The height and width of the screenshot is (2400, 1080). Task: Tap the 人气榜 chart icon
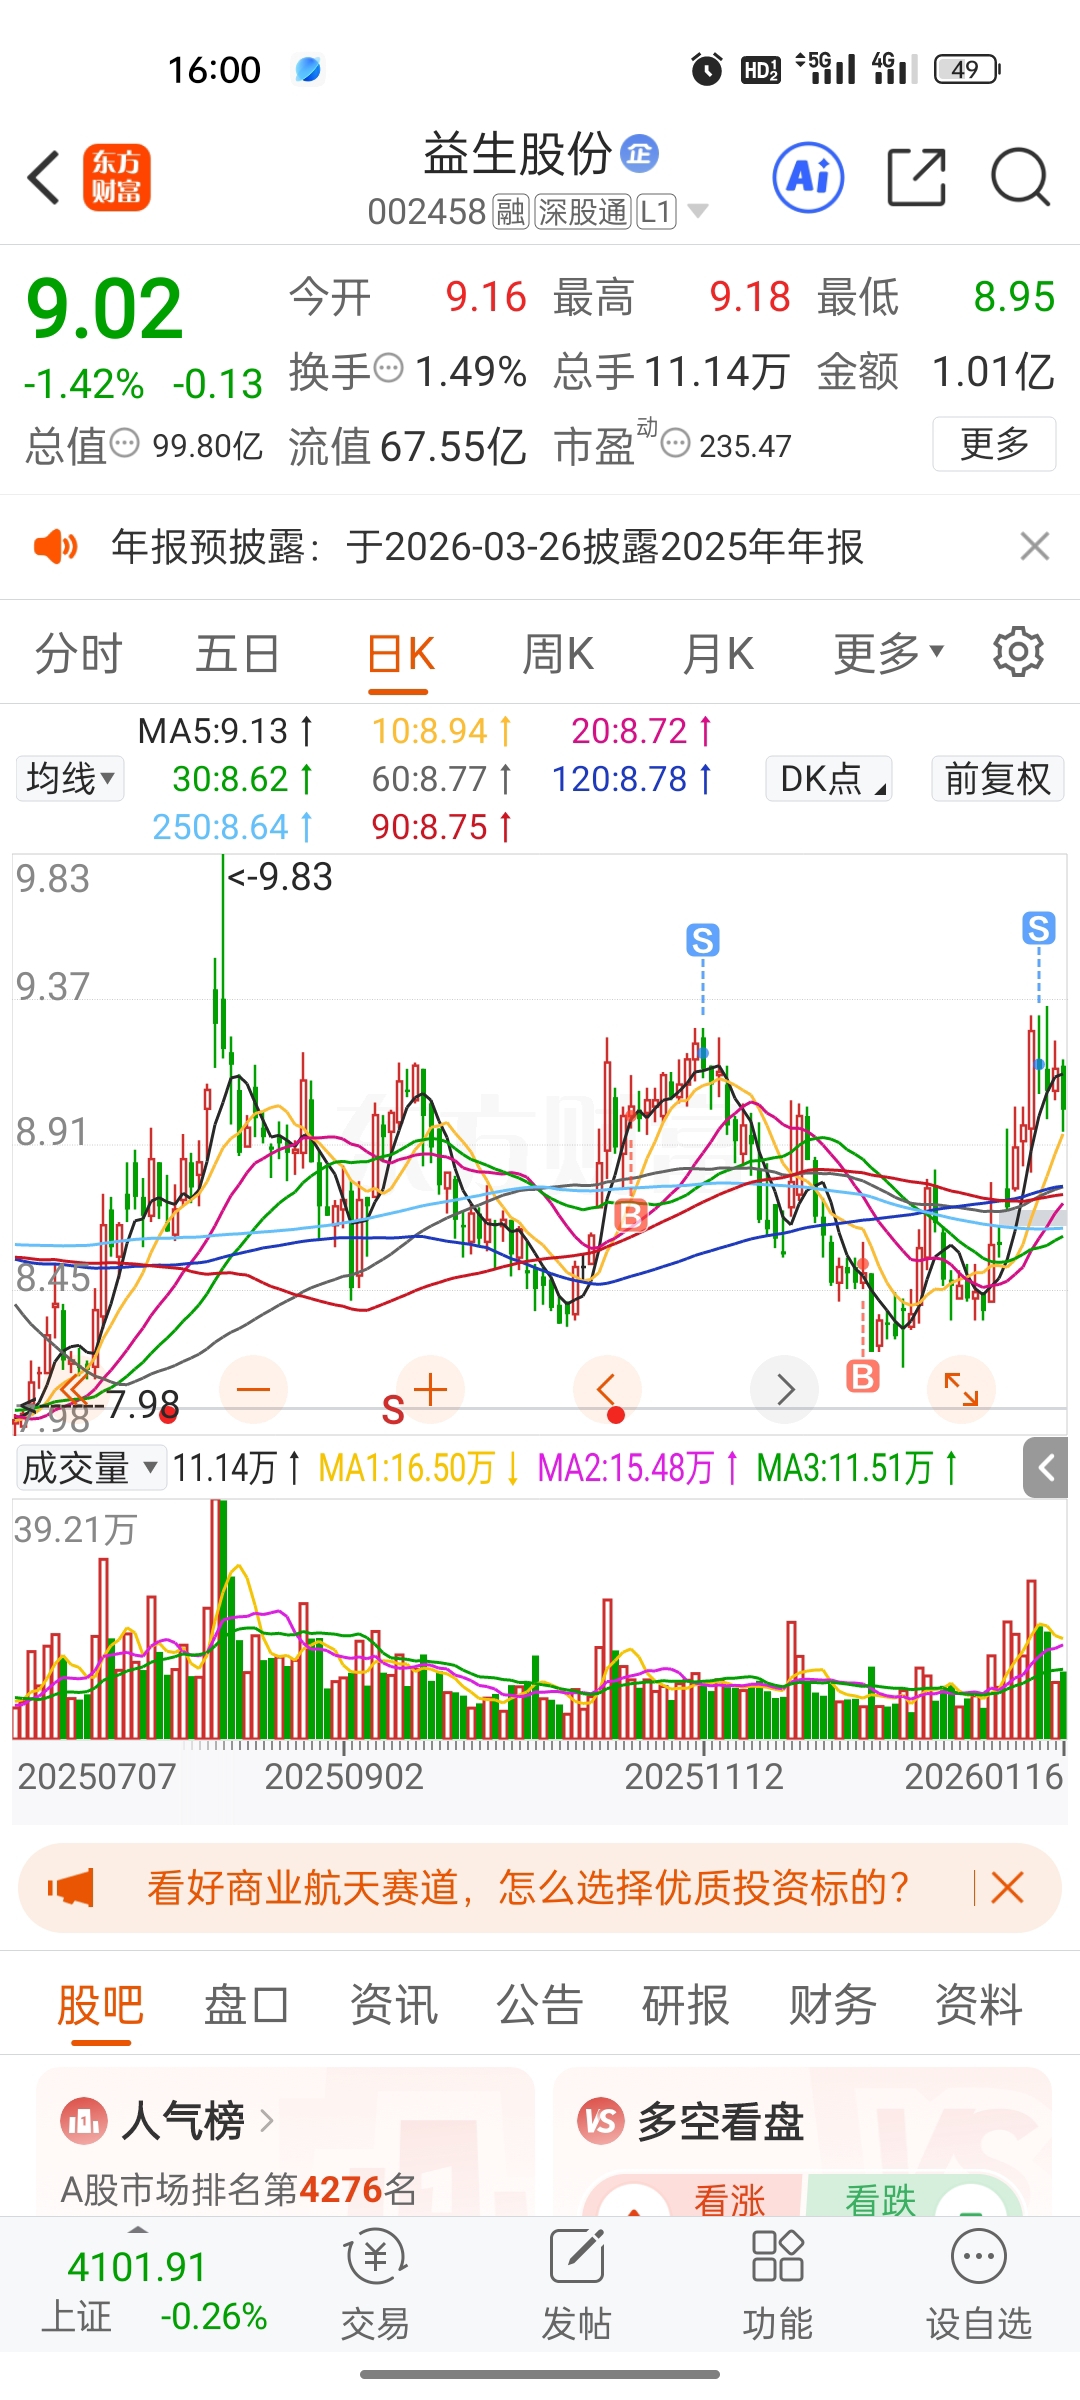coord(84,2120)
